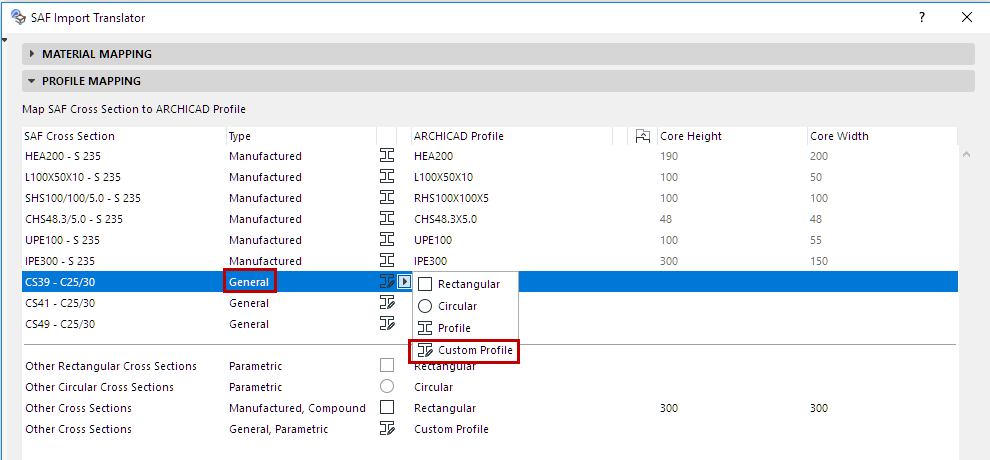This screenshot has width=990, height=460.
Task: Click the profile icon in the IPE300 row
Action: (x=386, y=261)
